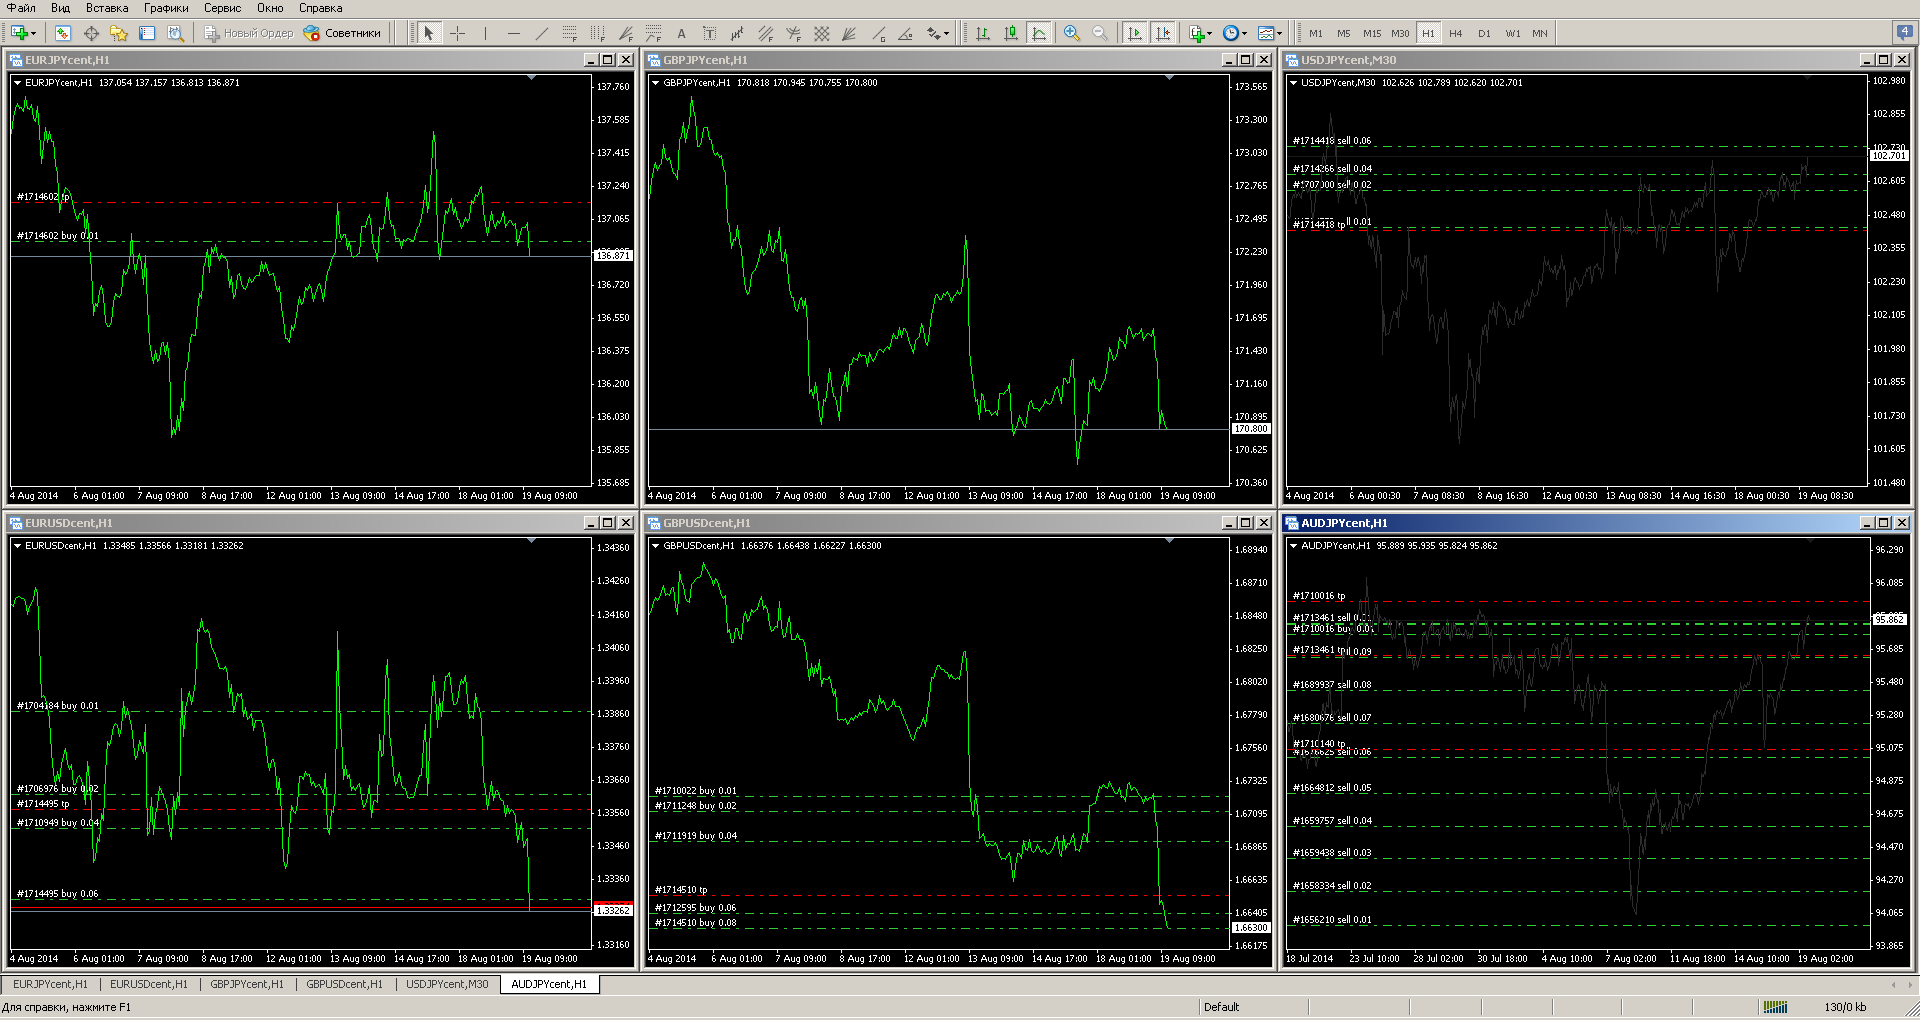Viewport: 1920px width, 1020px height.
Task: Switch chart to bar chart mode
Action: 983,33
